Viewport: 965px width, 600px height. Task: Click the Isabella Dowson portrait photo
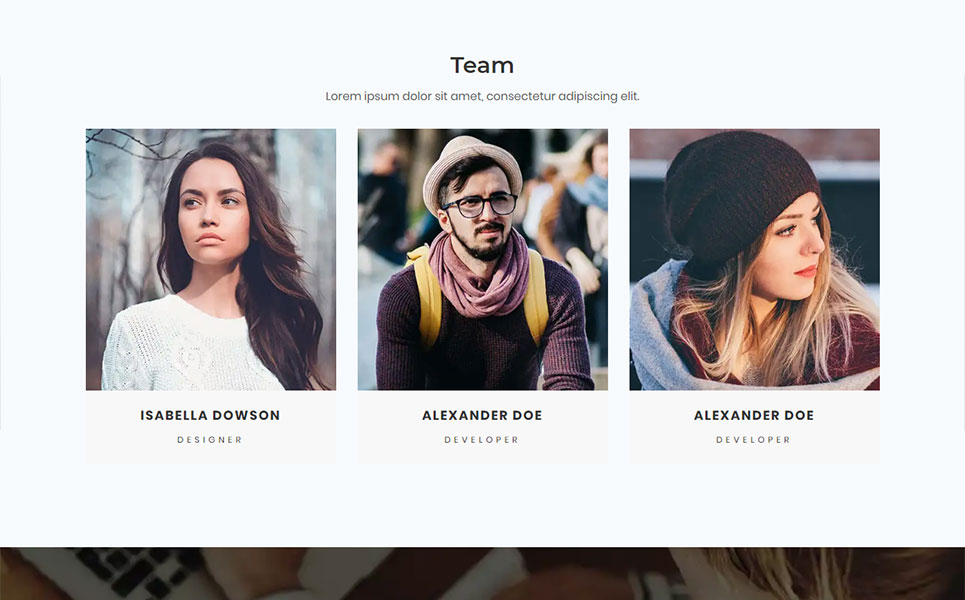tap(210, 259)
